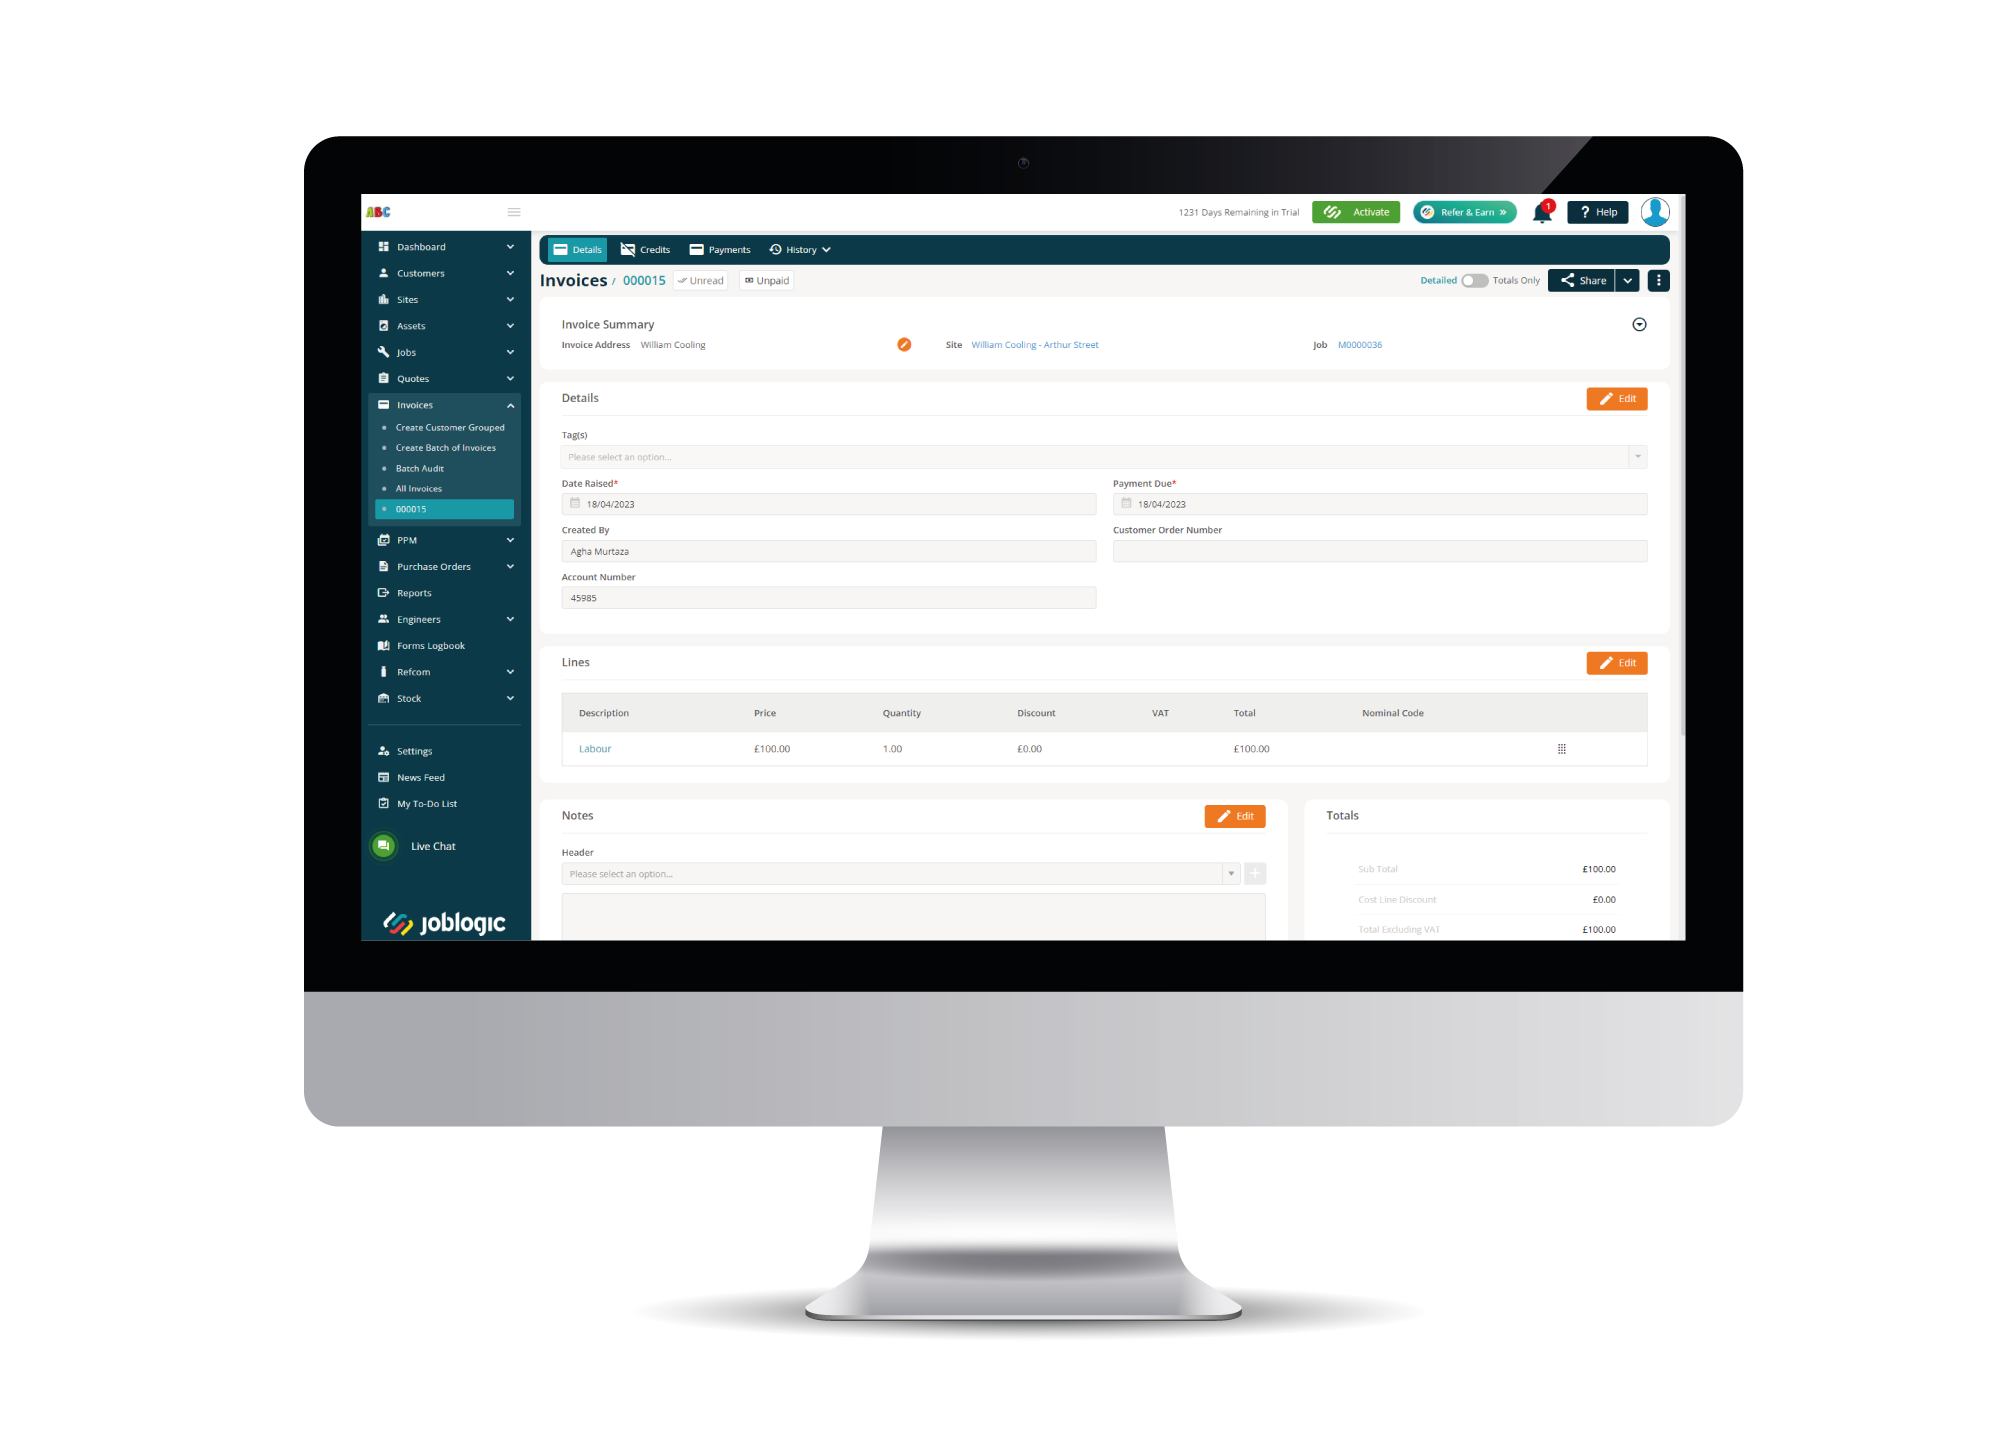Click the Edit icon in Details section

(x=1616, y=399)
